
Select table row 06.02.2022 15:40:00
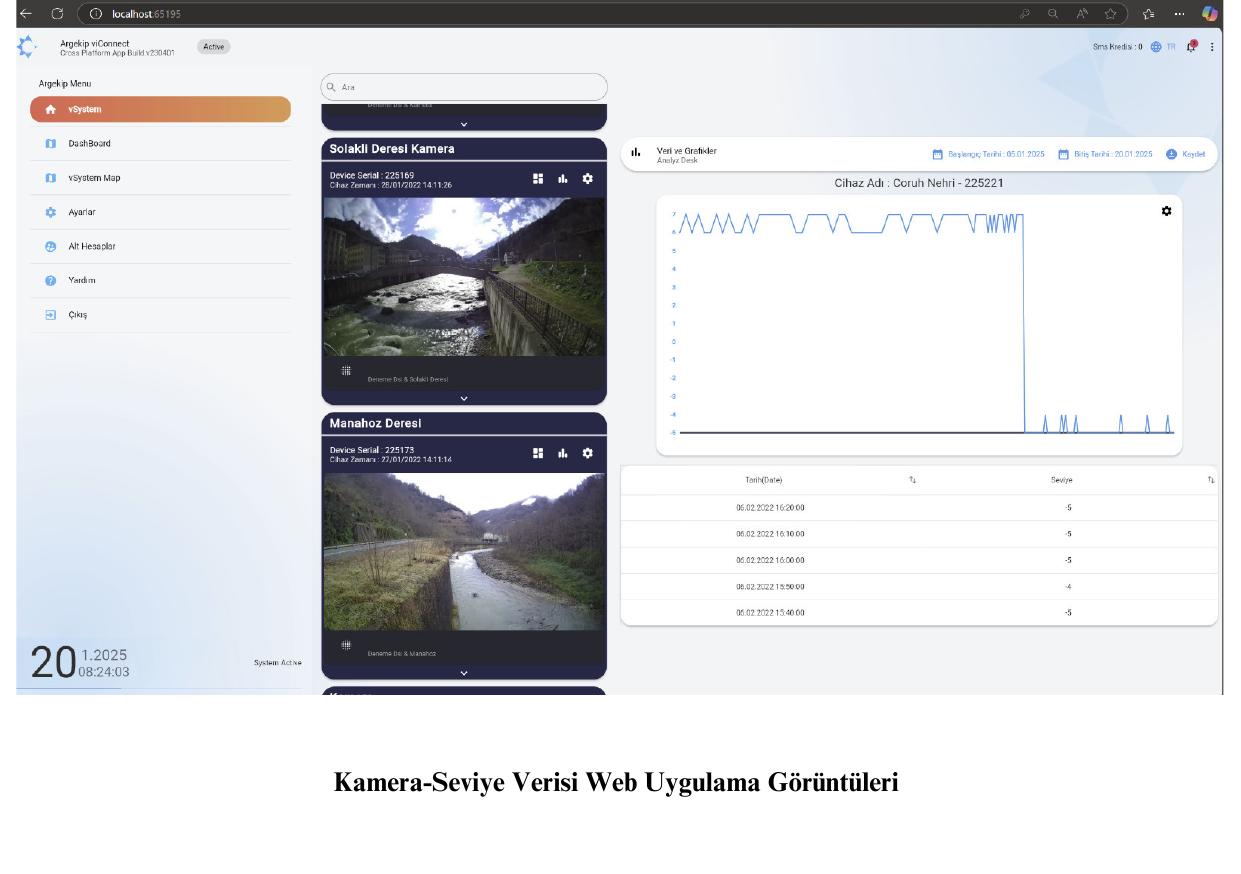coord(919,612)
